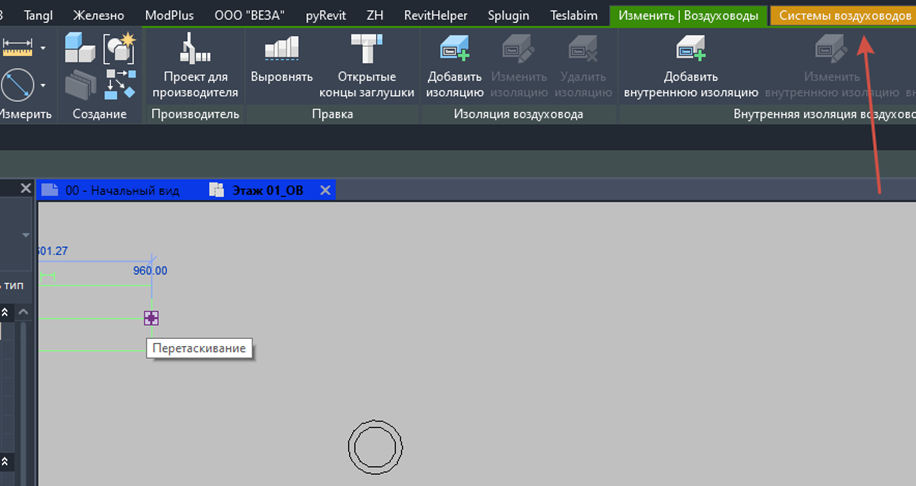Screen dimensions: 916x486
Task: Click Добавить изоляцию duct insulation button
Action: pos(454,66)
